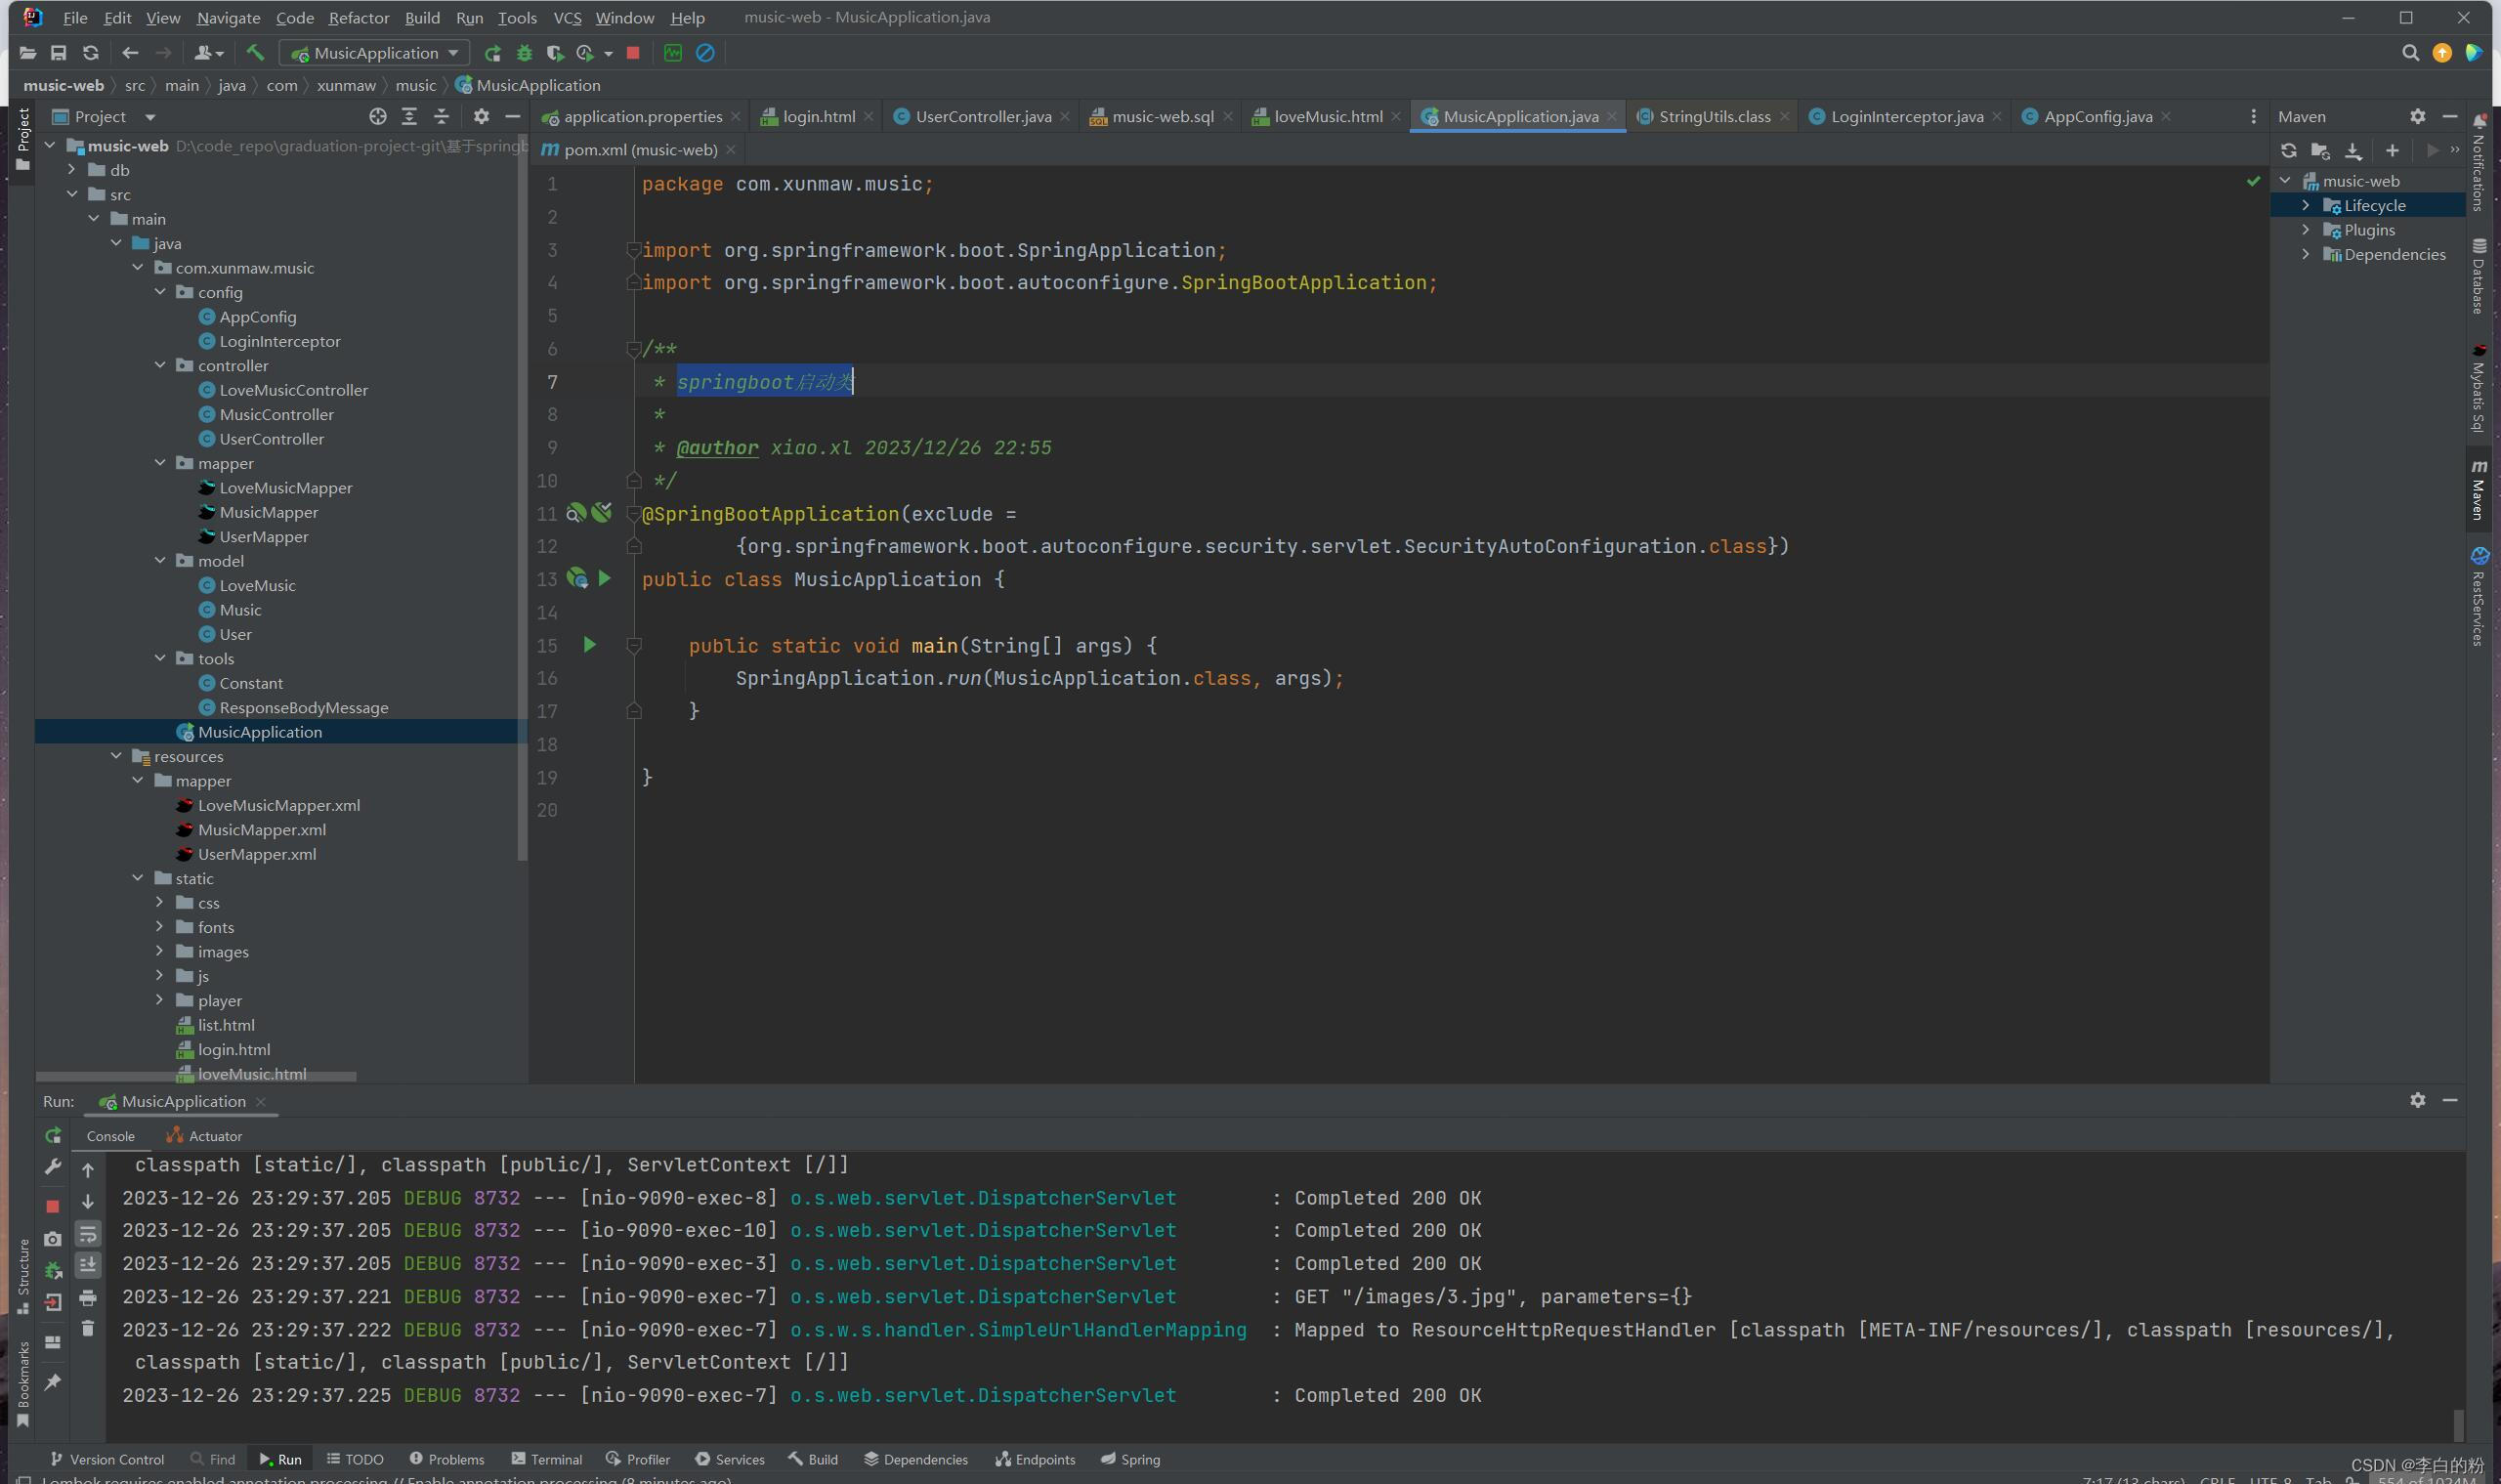Image resolution: width=2501 pixels, height=1484 pixels.
Task: Switch to UserController.java tab
Action: coord(982,117)
